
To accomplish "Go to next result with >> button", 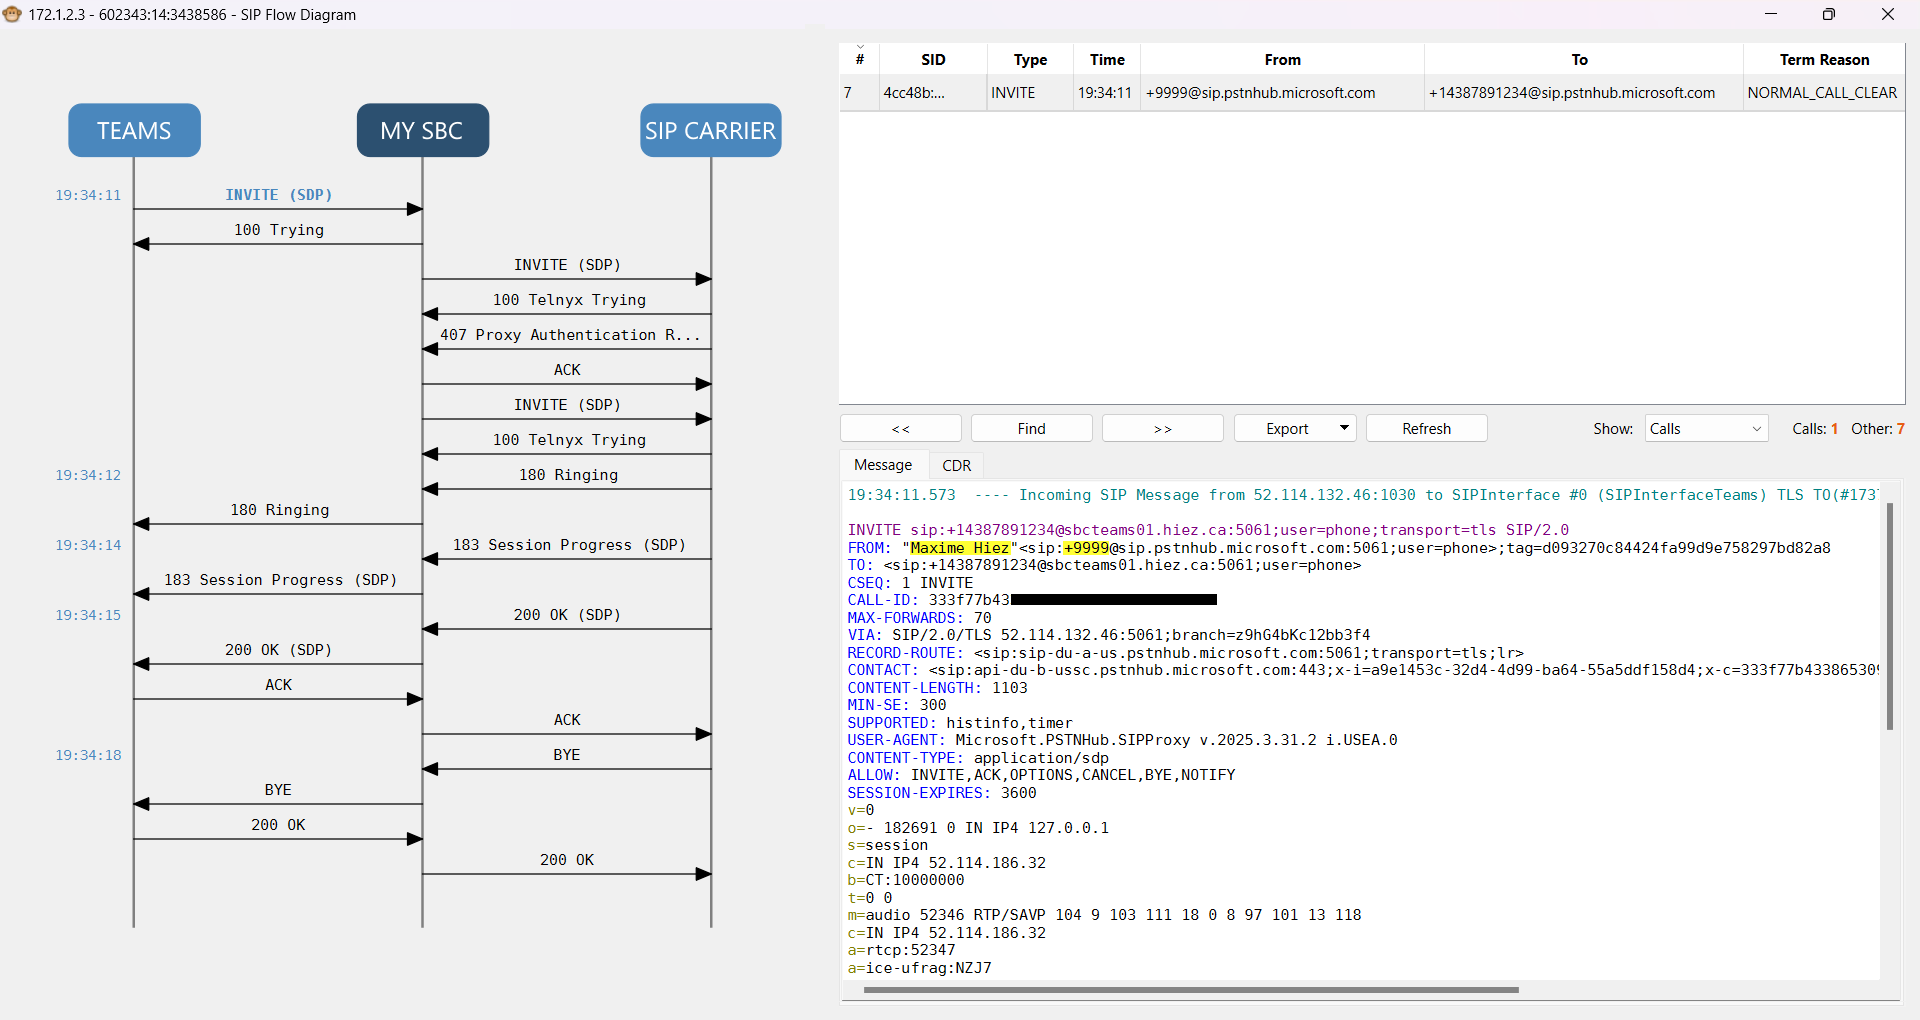I will pyautogui.click(x=1162, y=428).
